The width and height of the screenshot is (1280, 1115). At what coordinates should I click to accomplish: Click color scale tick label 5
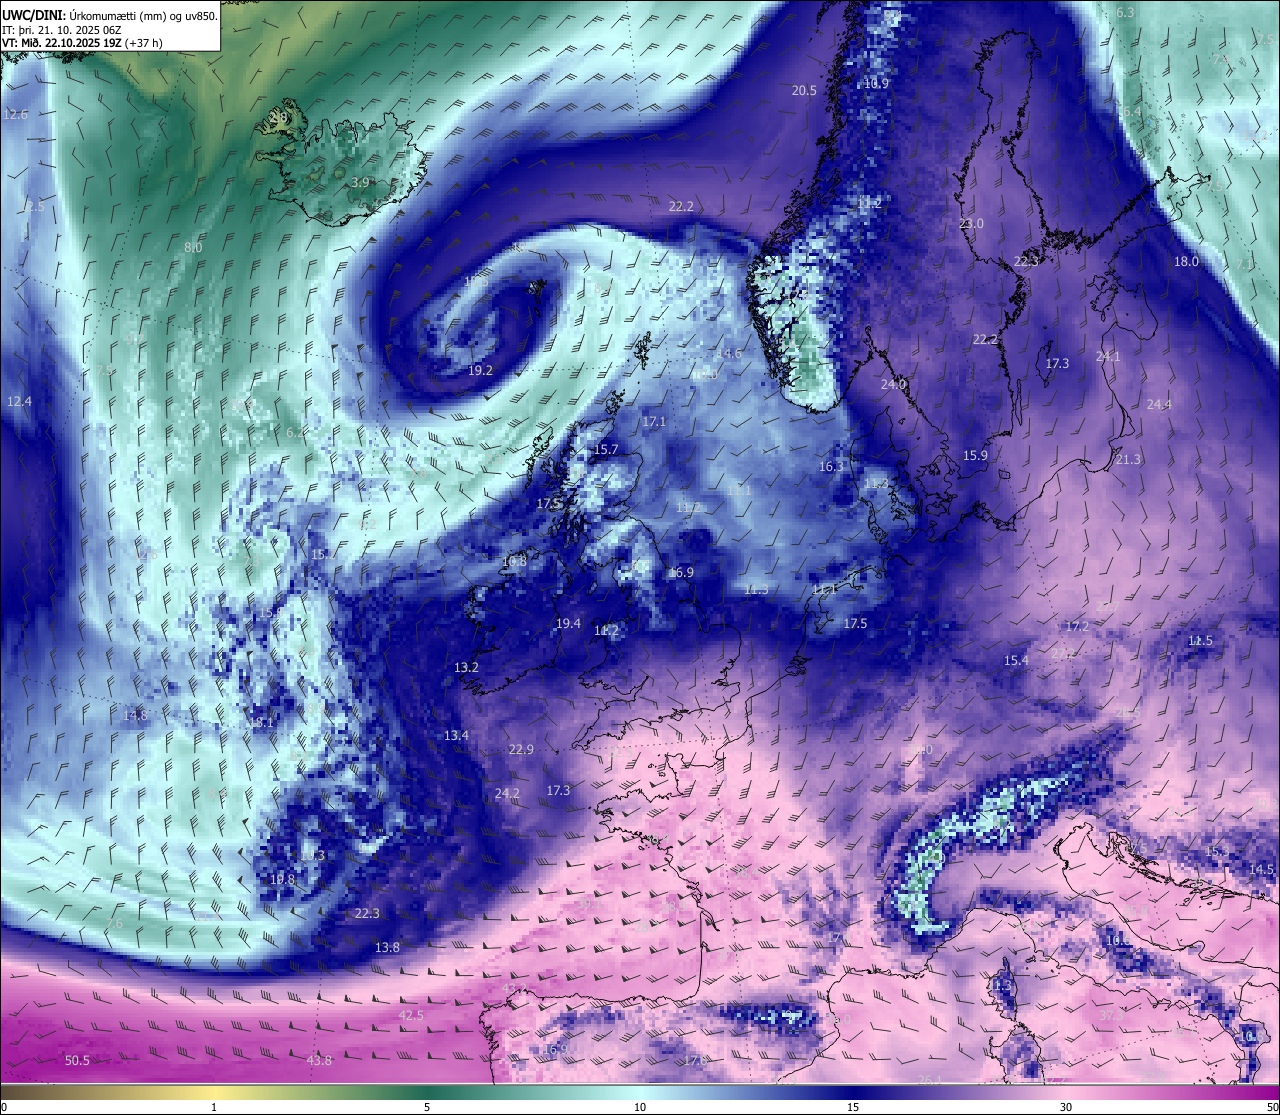point(427,1107)
